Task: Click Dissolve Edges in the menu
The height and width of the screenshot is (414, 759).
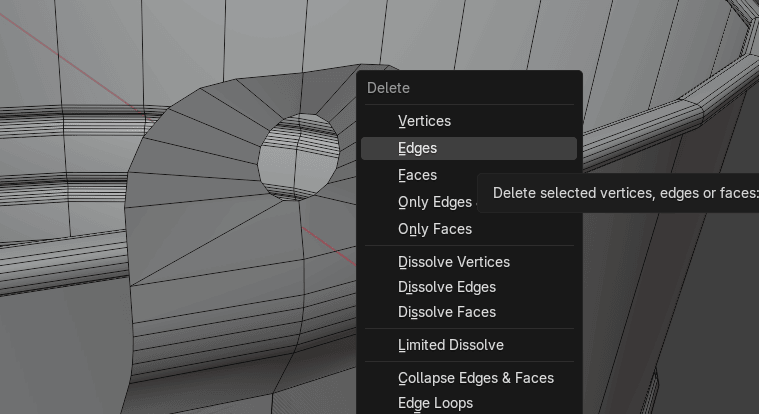Action: coord(446,287)
